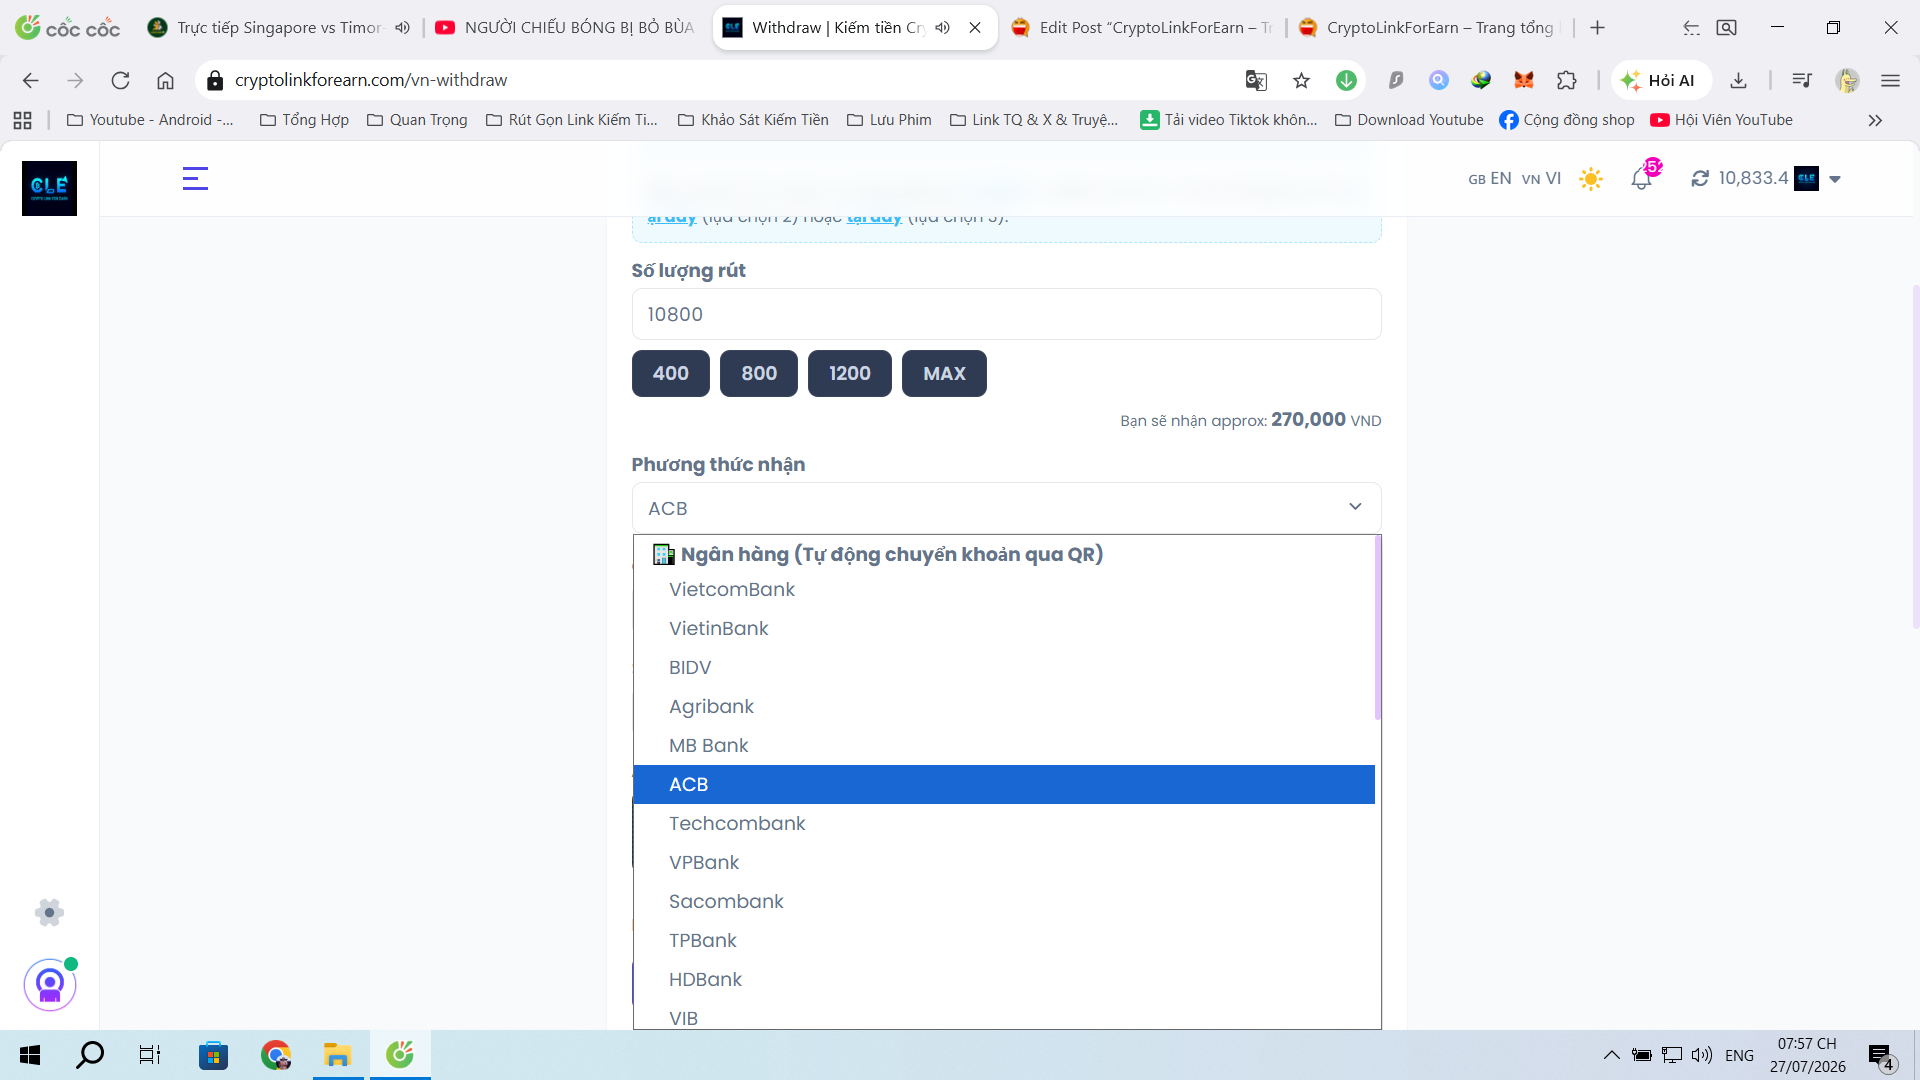The image size is (1920, 1080).
Task: Click the address bar URL
Action: (371, 80)
